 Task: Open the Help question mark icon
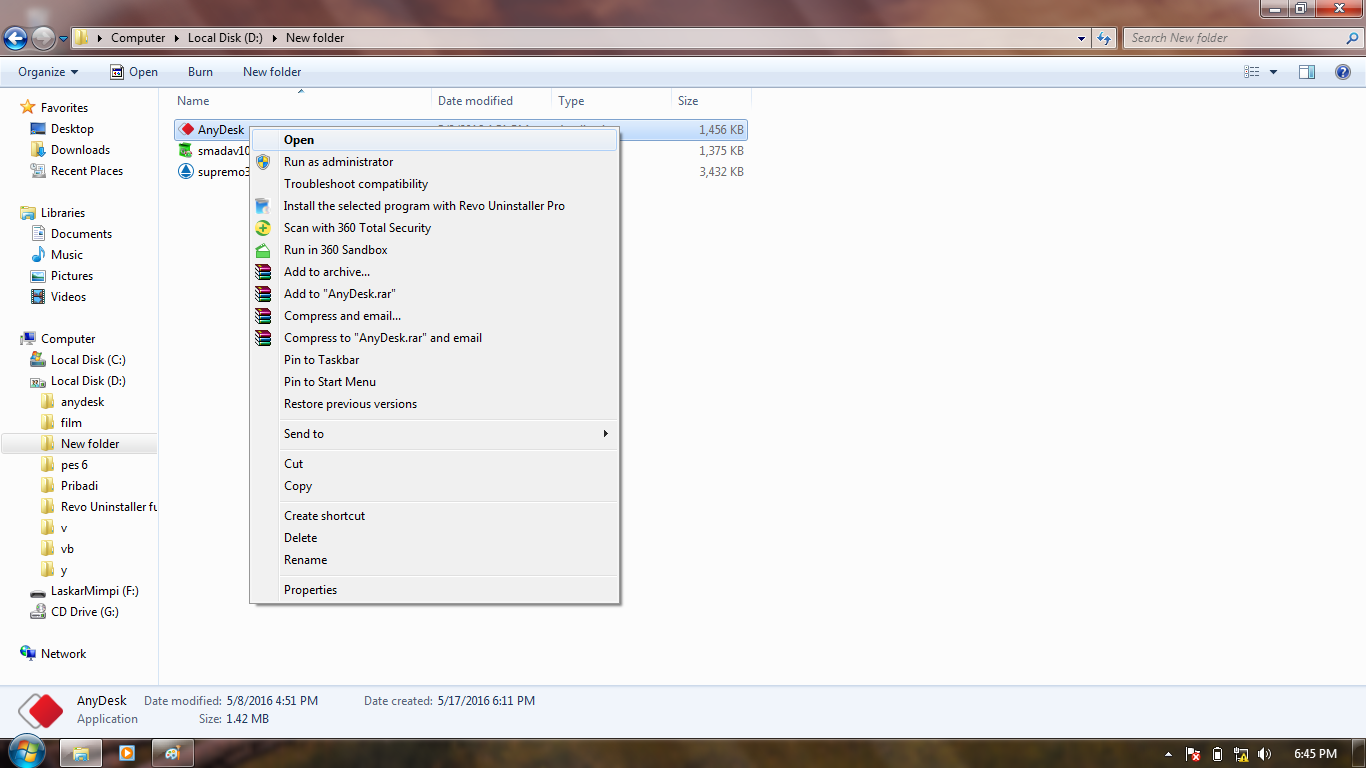coord(1343,72)
